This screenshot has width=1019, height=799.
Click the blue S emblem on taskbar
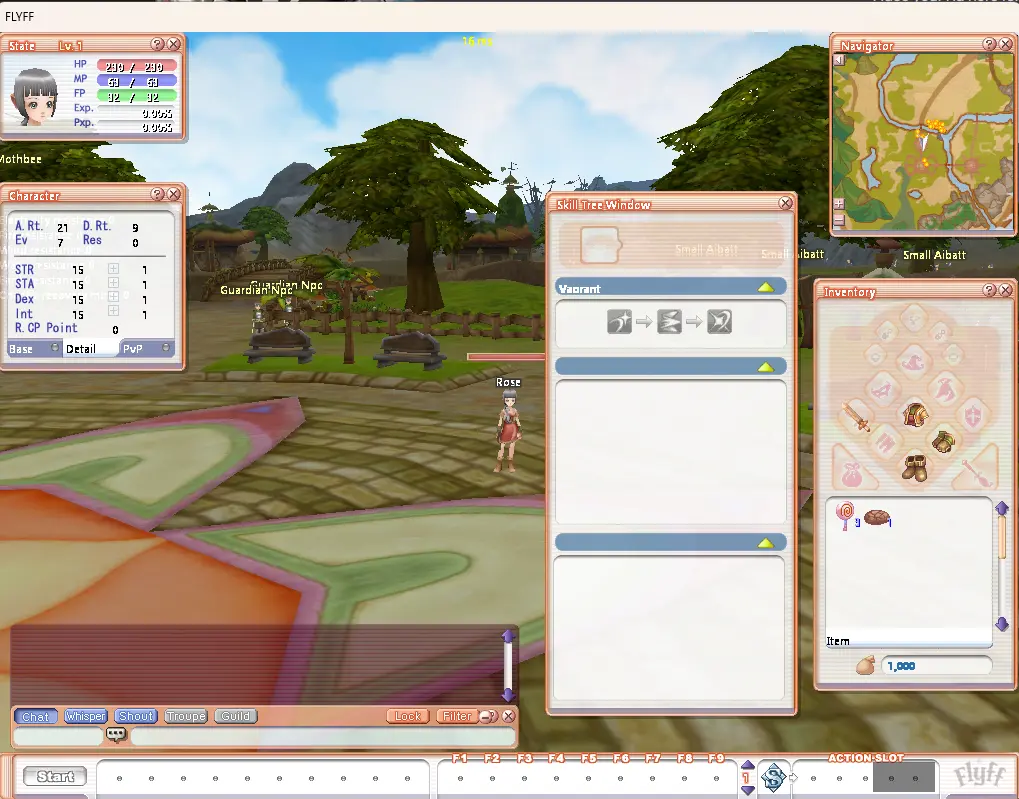click(x=773, y=778)
